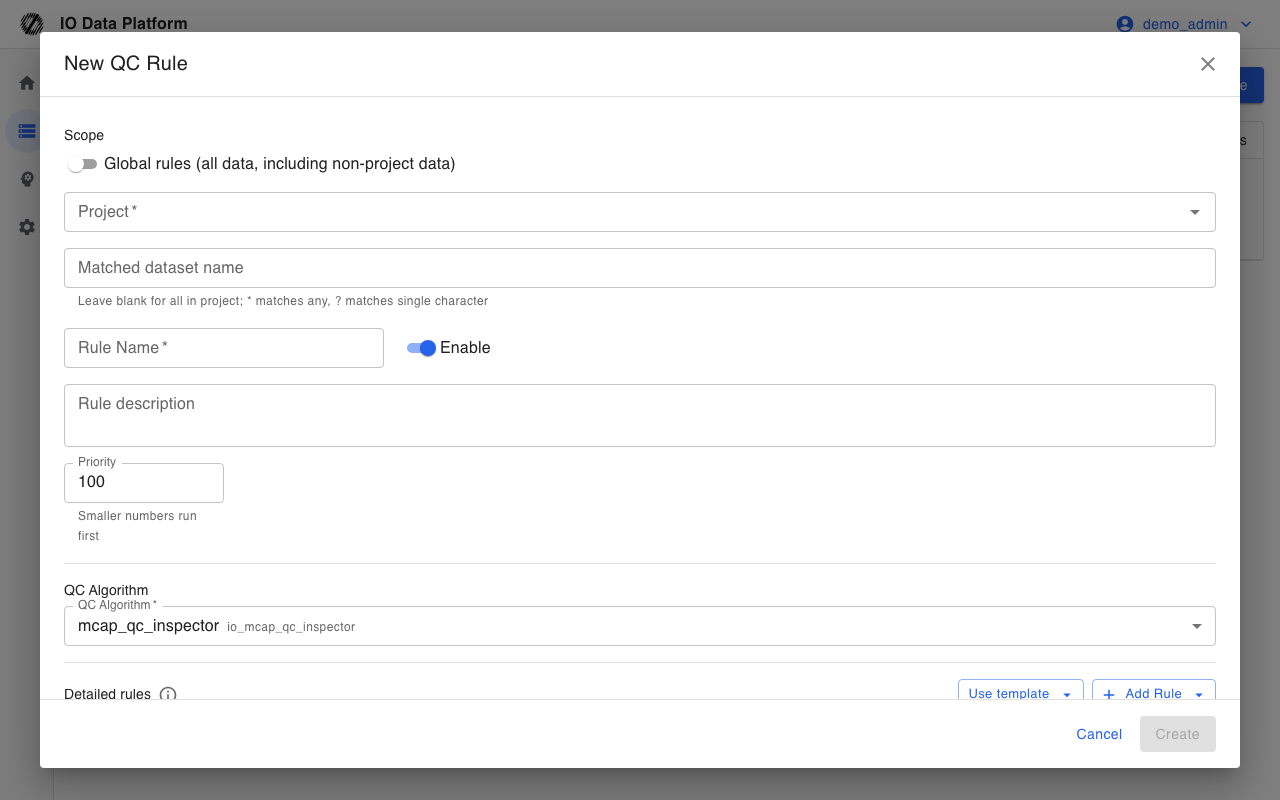
Task: Open the demo_admin user menu
Action: [1185, 24]
